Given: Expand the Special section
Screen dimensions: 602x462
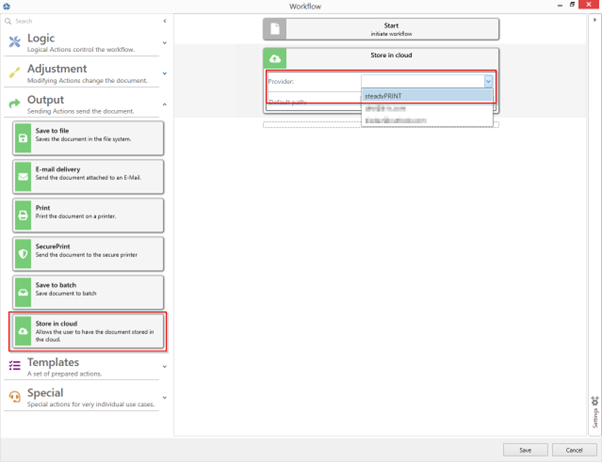Looking at the screenshot, I should pos(164,397).
